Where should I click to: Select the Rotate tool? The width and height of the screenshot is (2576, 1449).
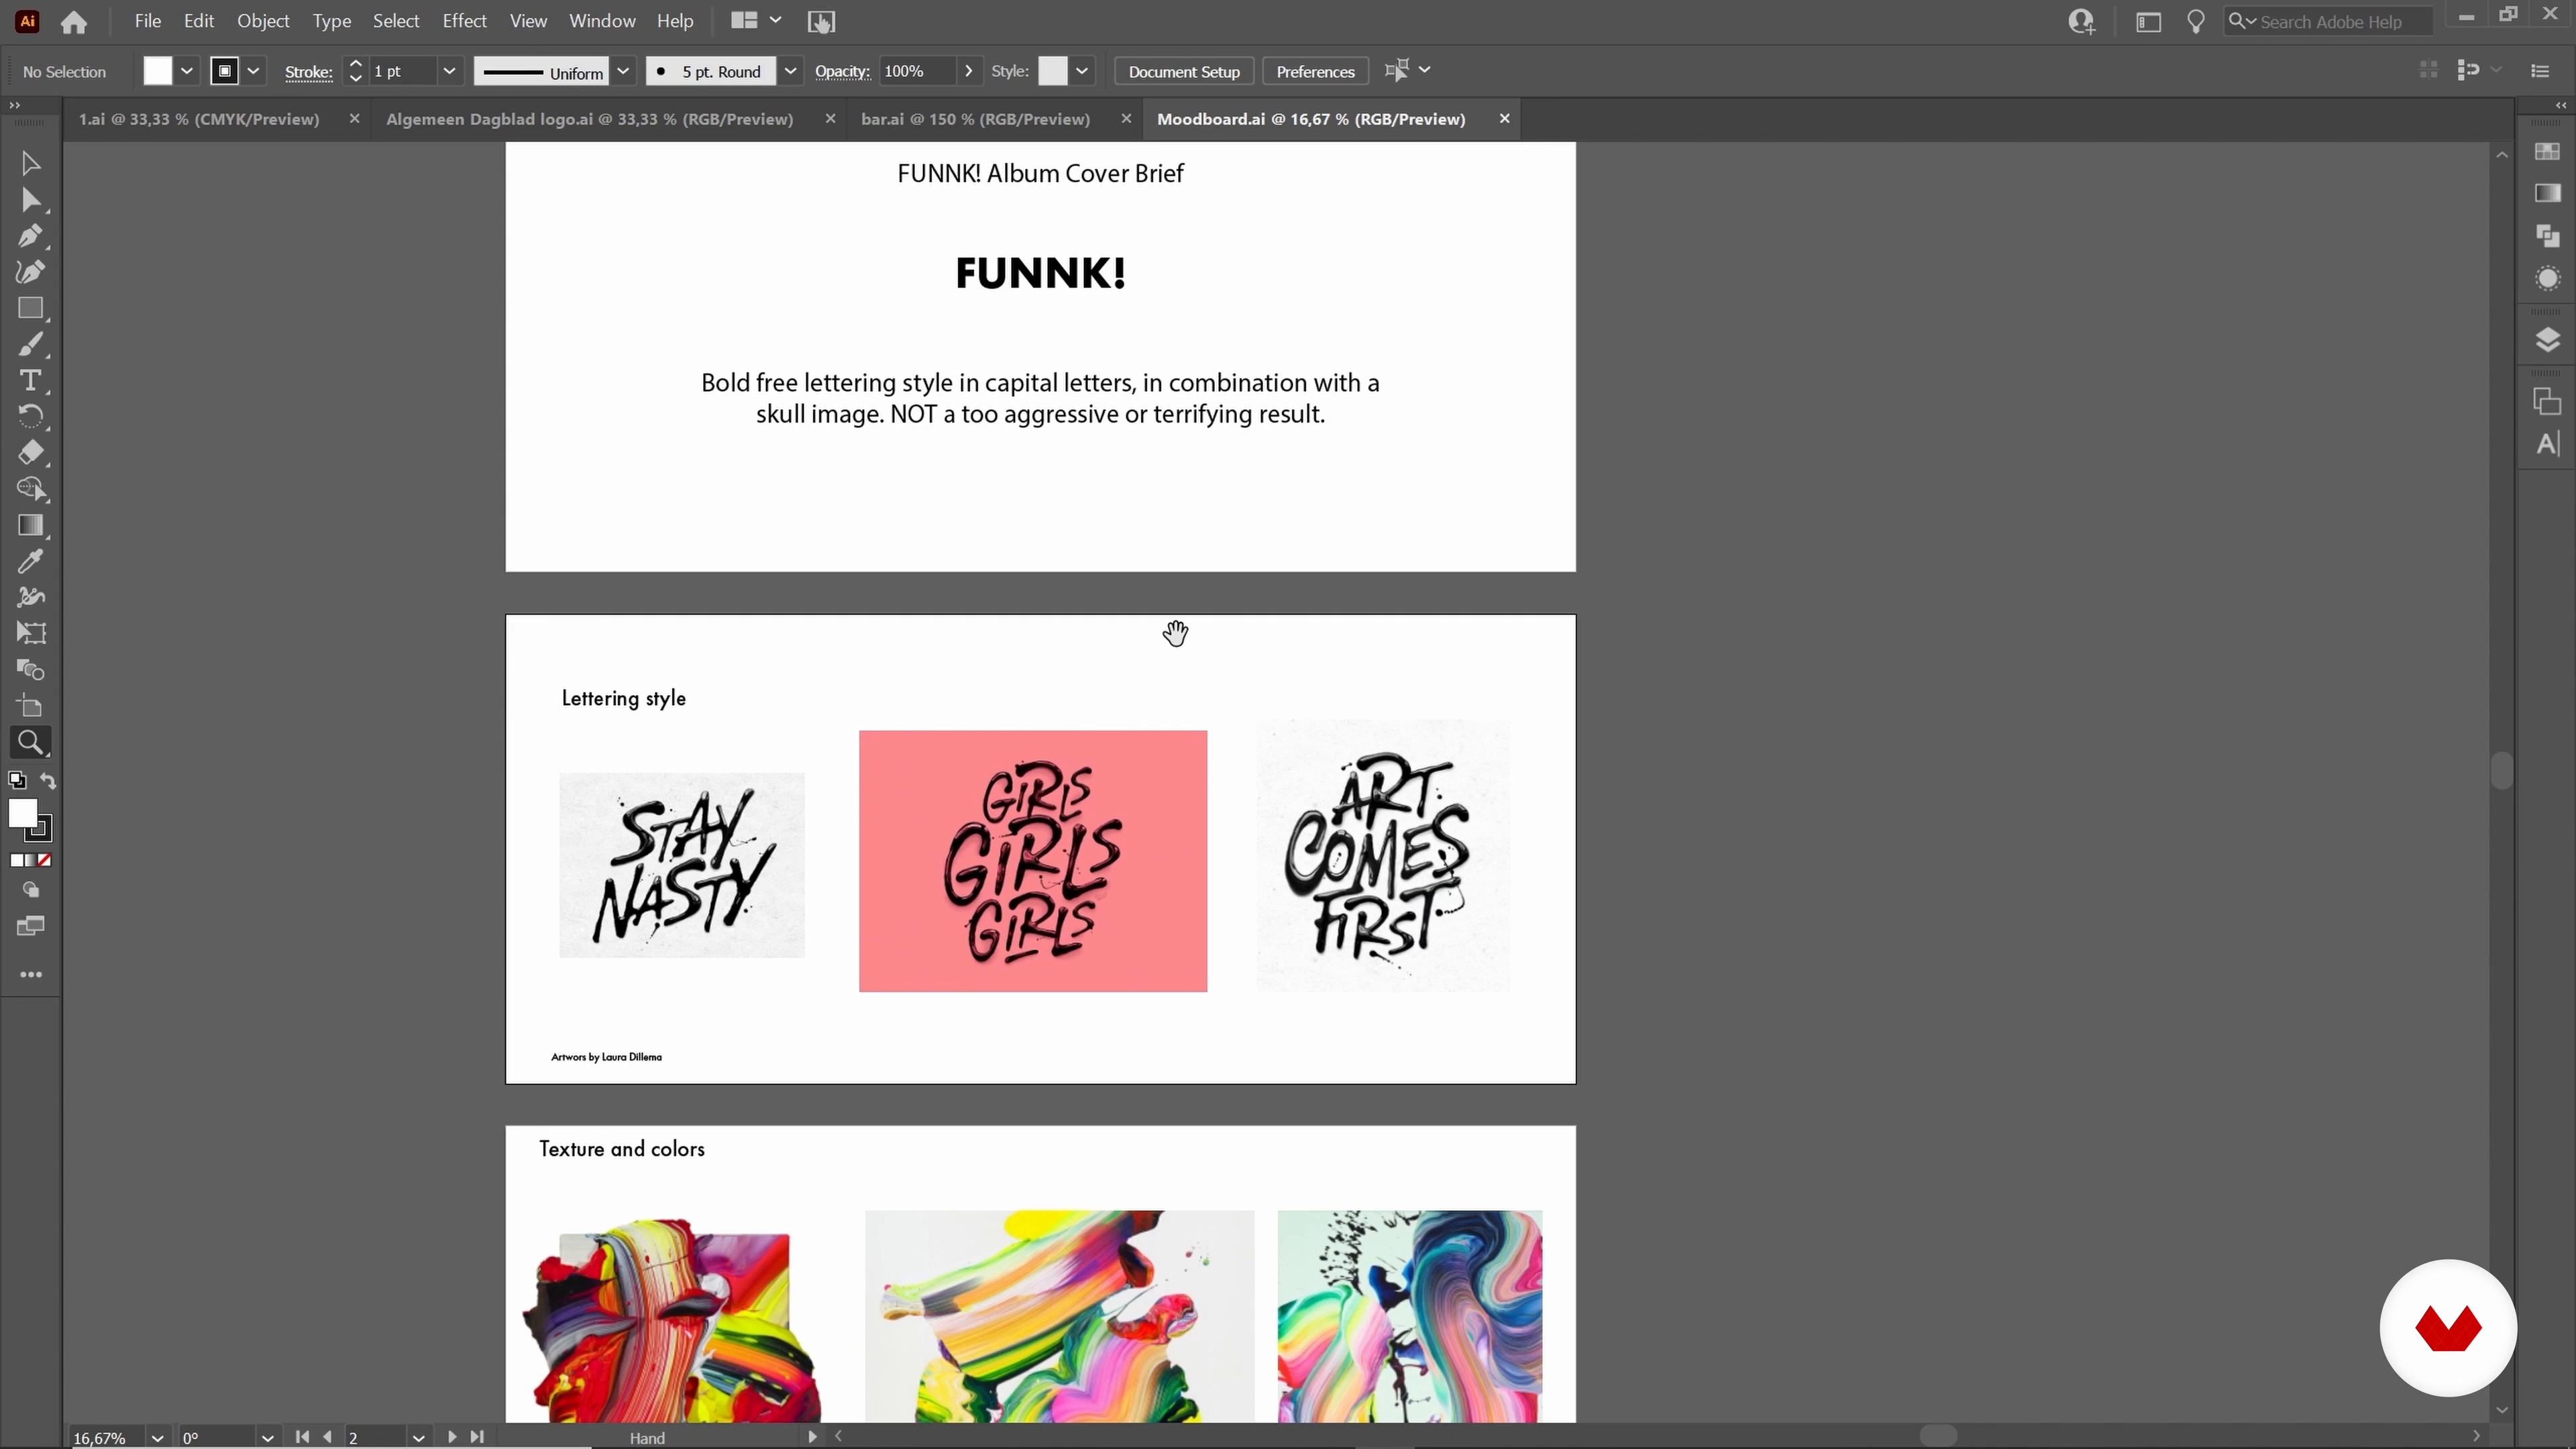(30, 417)
